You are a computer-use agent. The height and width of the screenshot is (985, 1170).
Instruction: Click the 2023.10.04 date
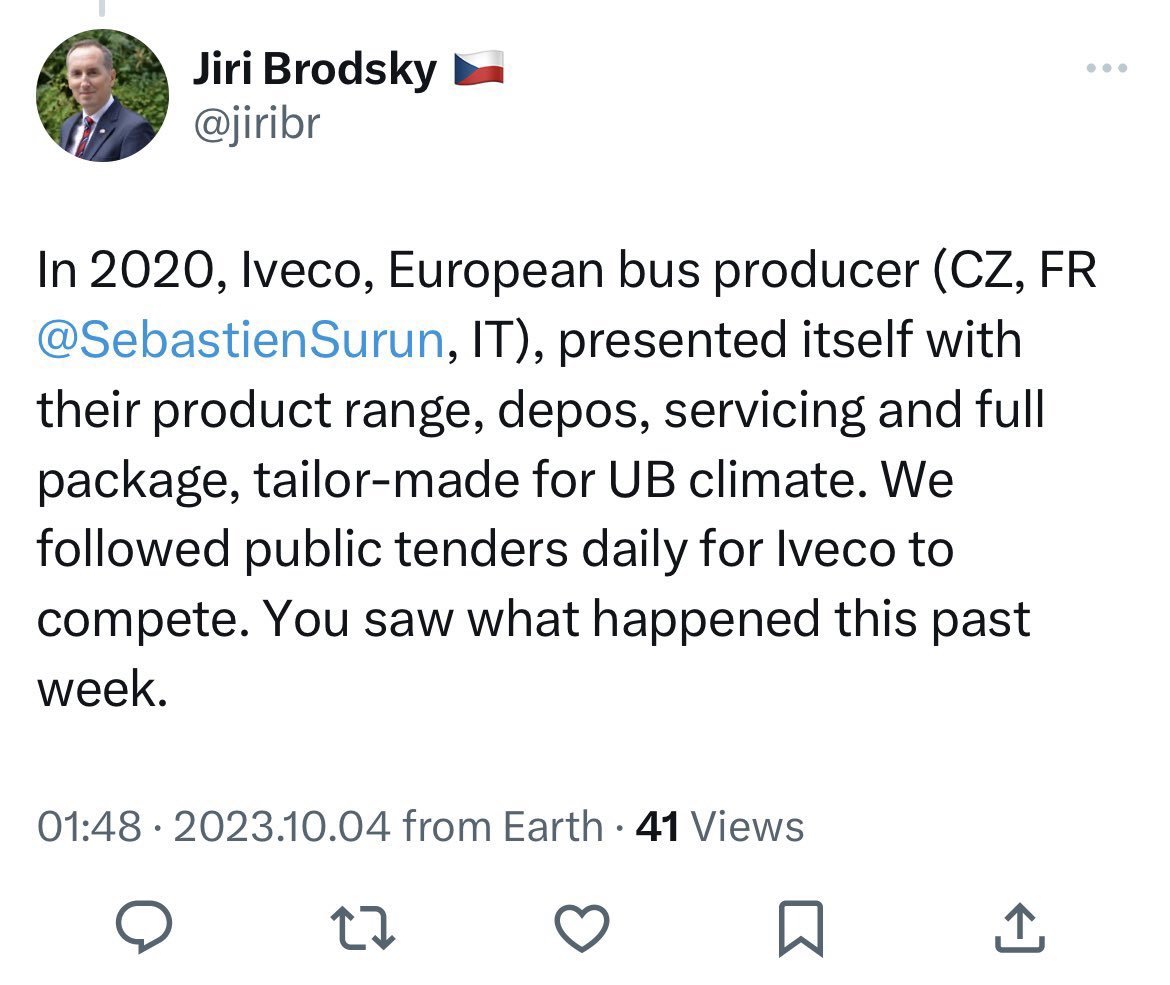click(281, 827)
